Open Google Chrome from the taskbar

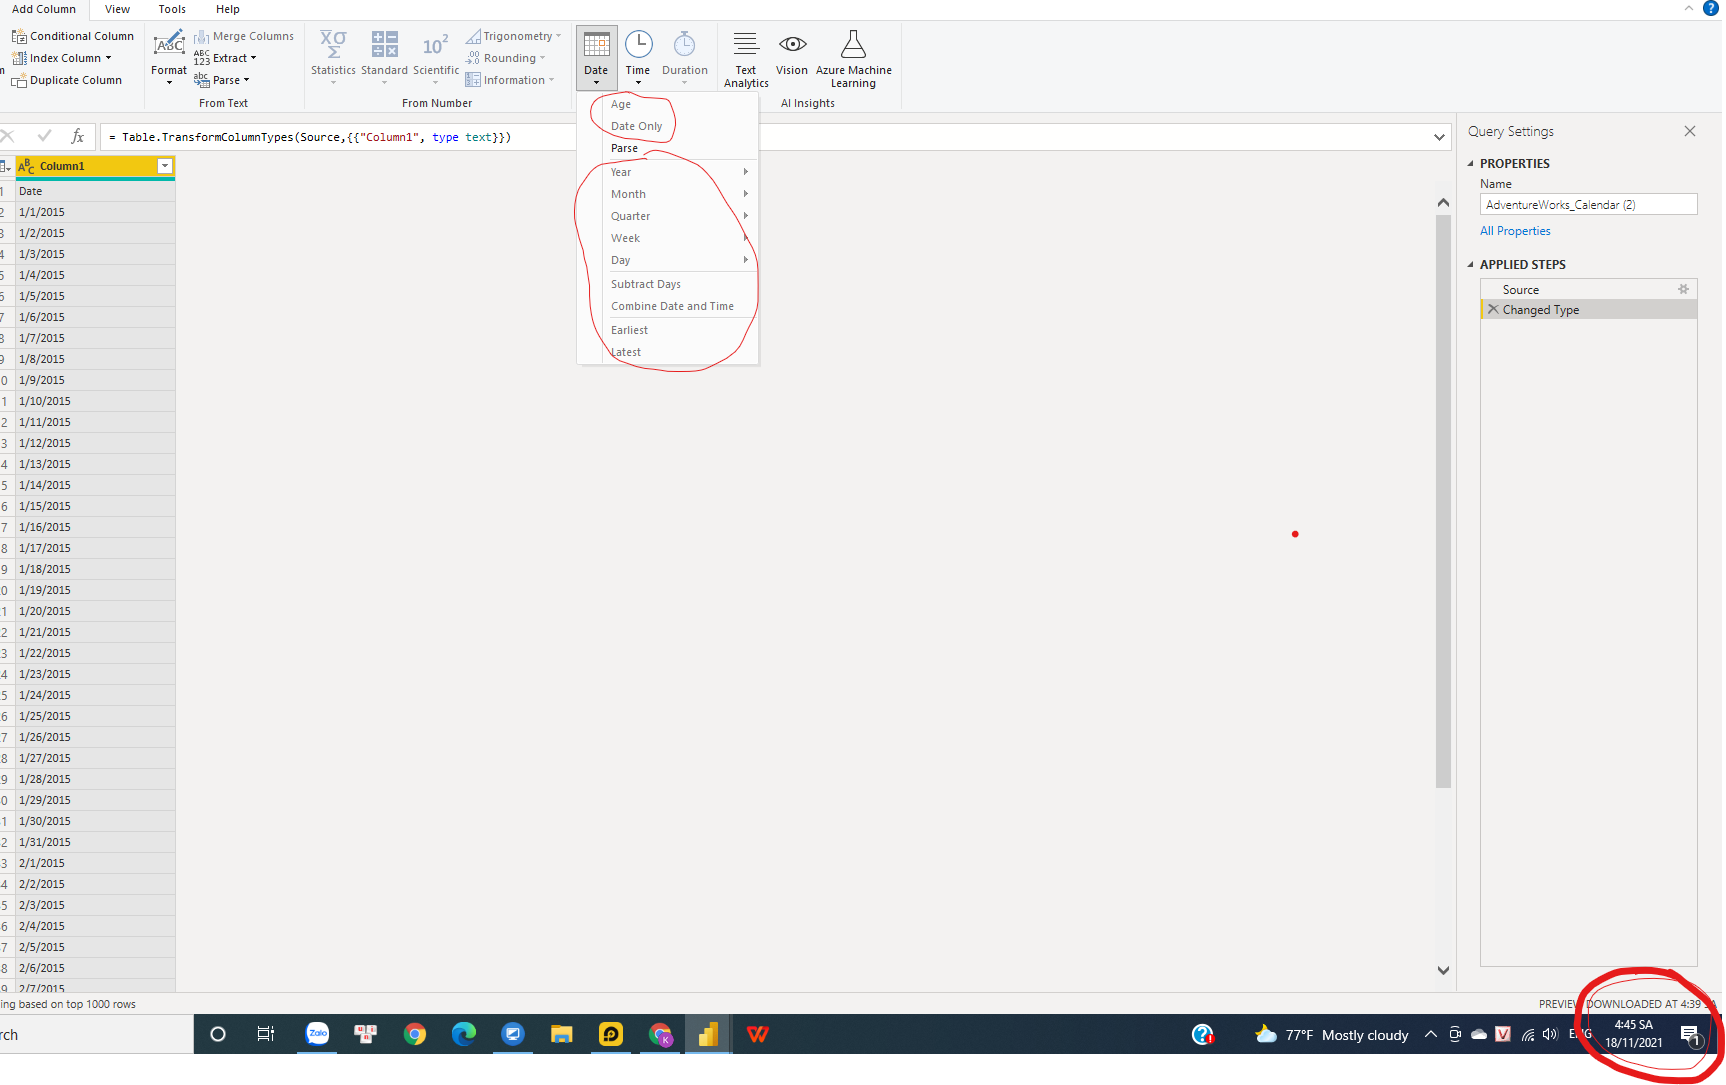pyautogui.click(x=415, y=1034)
